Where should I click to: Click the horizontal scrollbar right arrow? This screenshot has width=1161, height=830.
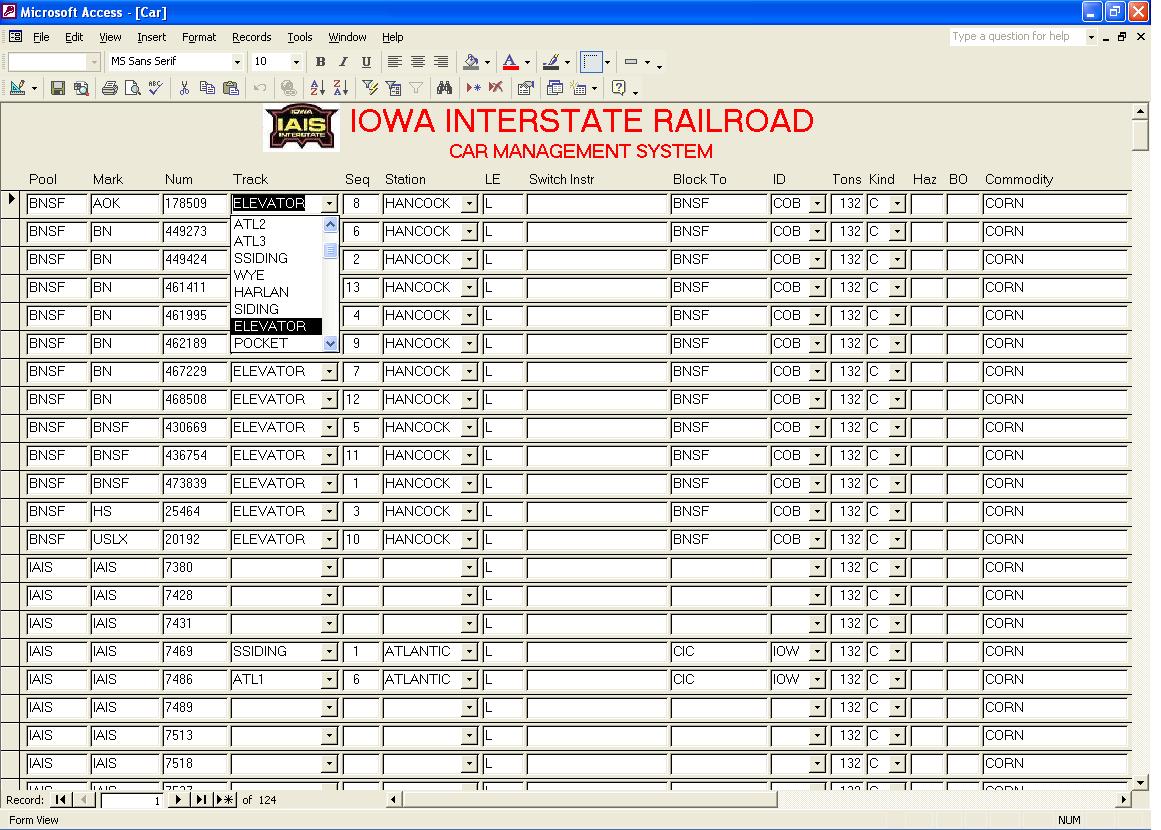point(1124,800)
